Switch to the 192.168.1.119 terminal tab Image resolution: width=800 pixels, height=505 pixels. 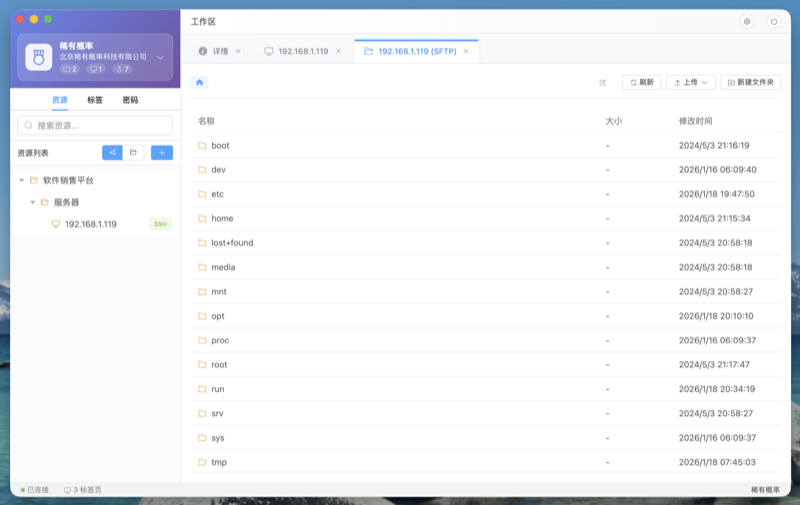click(303, 52)
